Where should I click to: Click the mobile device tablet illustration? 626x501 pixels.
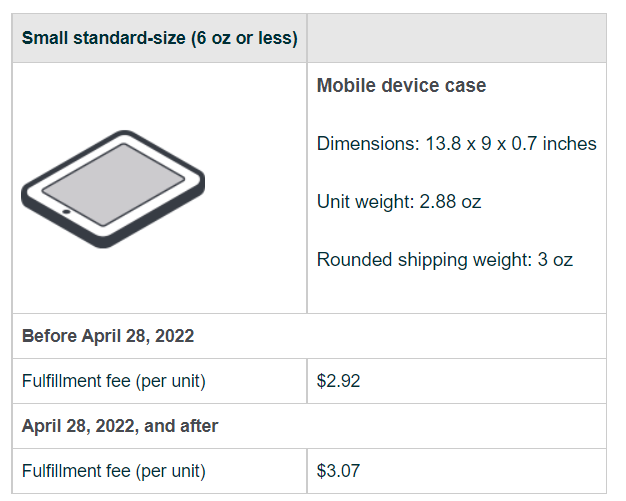[112, 188]
